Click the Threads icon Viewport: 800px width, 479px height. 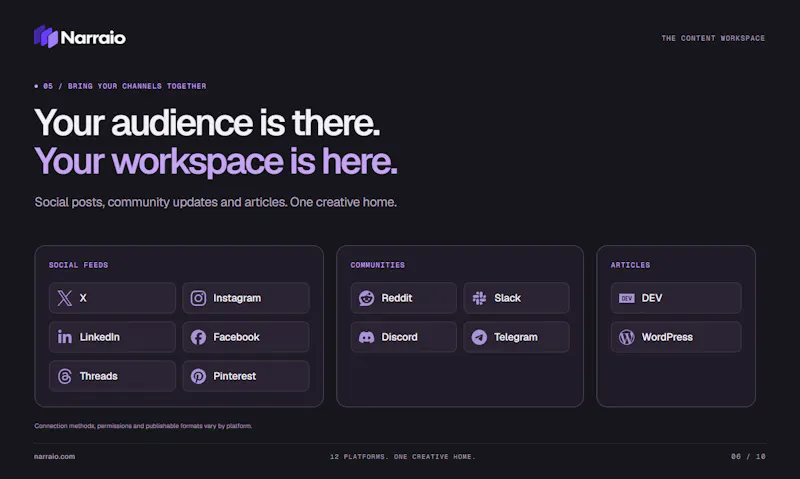65,376
